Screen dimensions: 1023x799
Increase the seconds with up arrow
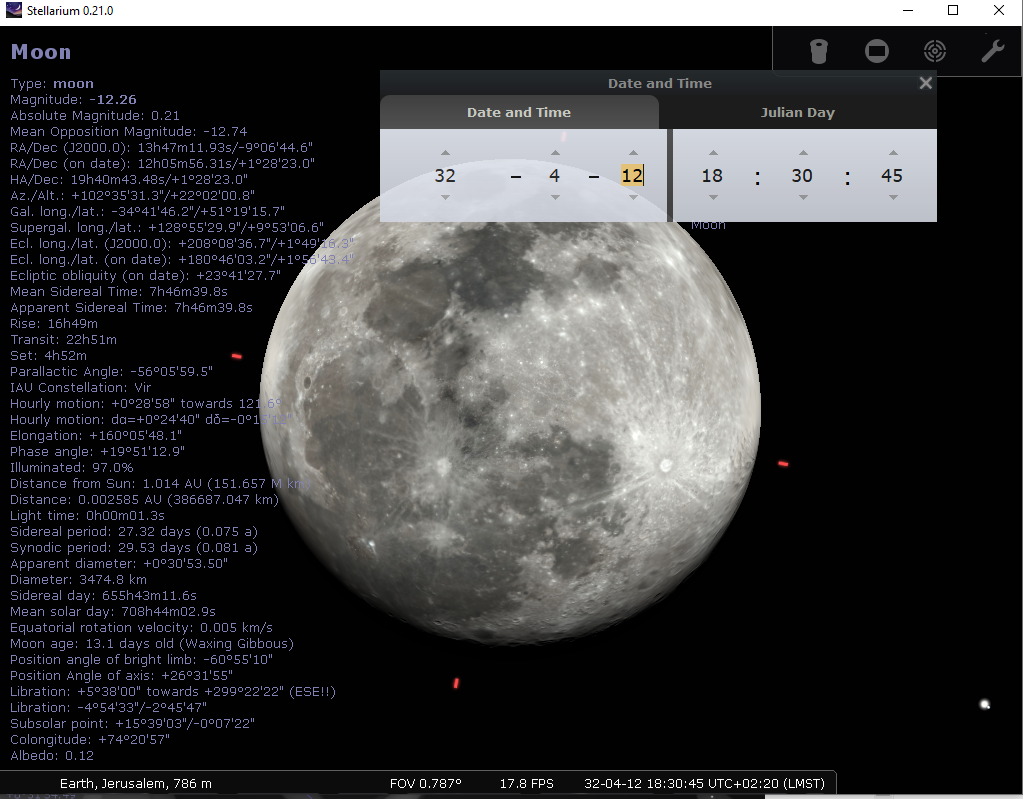tap(892, 153)
